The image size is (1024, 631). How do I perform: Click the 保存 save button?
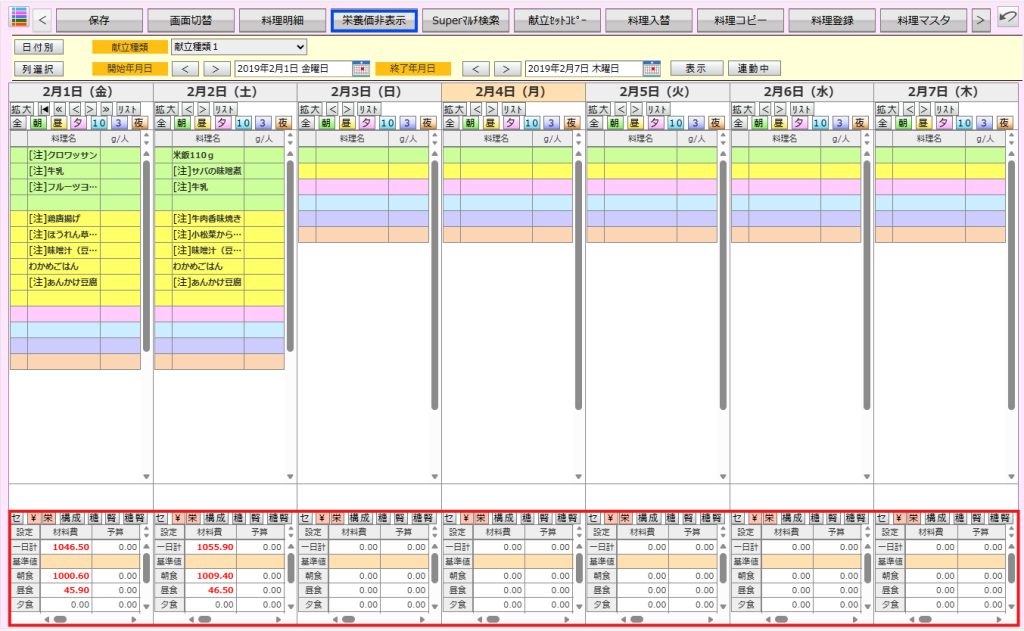[99, 20]
